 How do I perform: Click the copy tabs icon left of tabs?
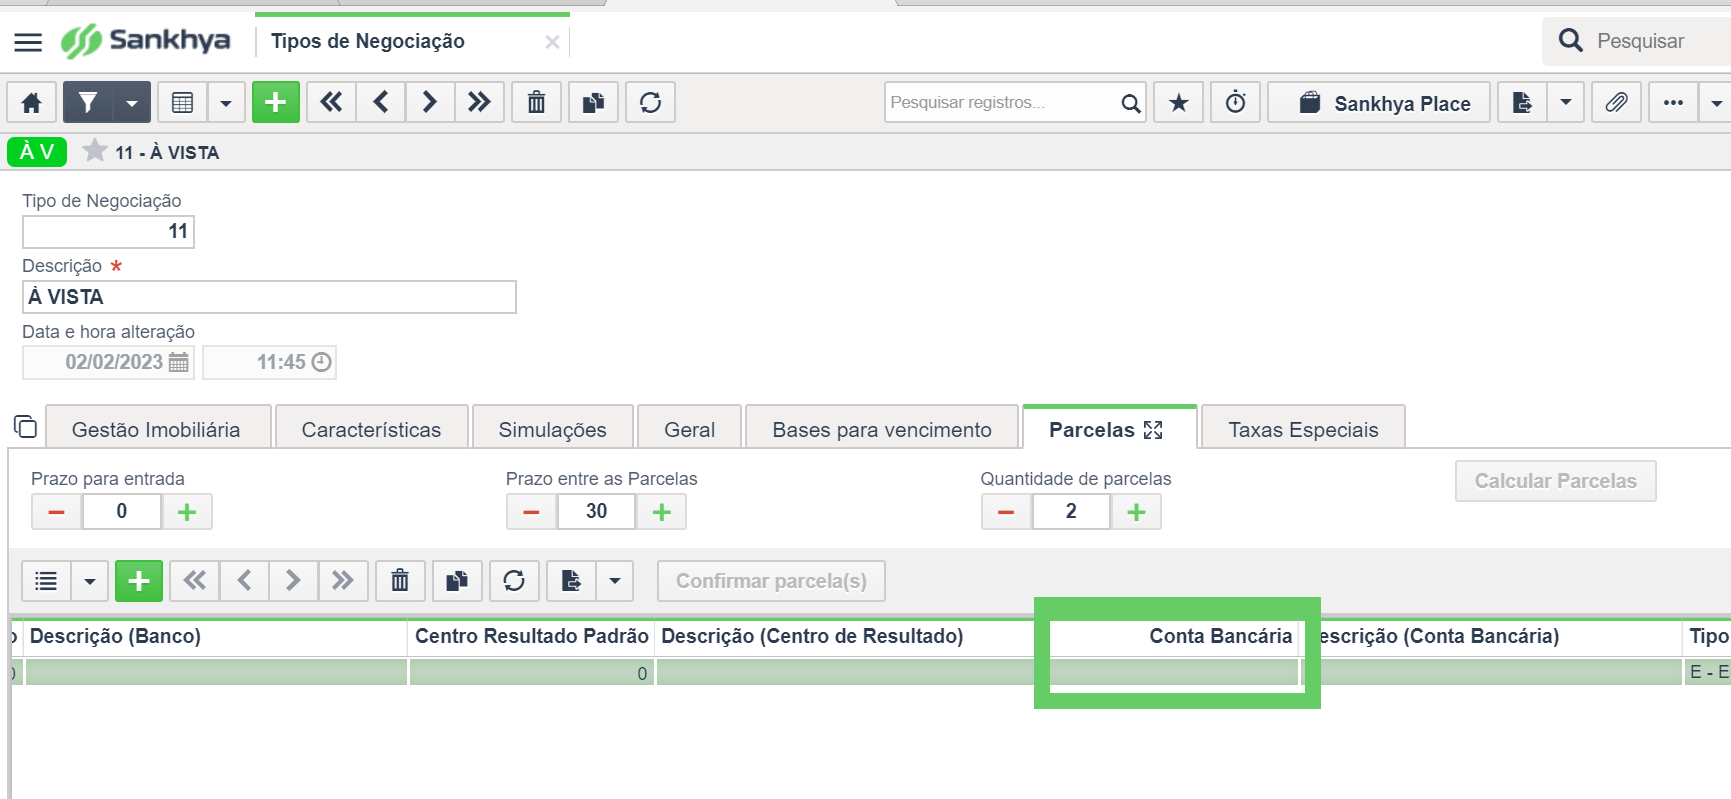click(25, 427)
